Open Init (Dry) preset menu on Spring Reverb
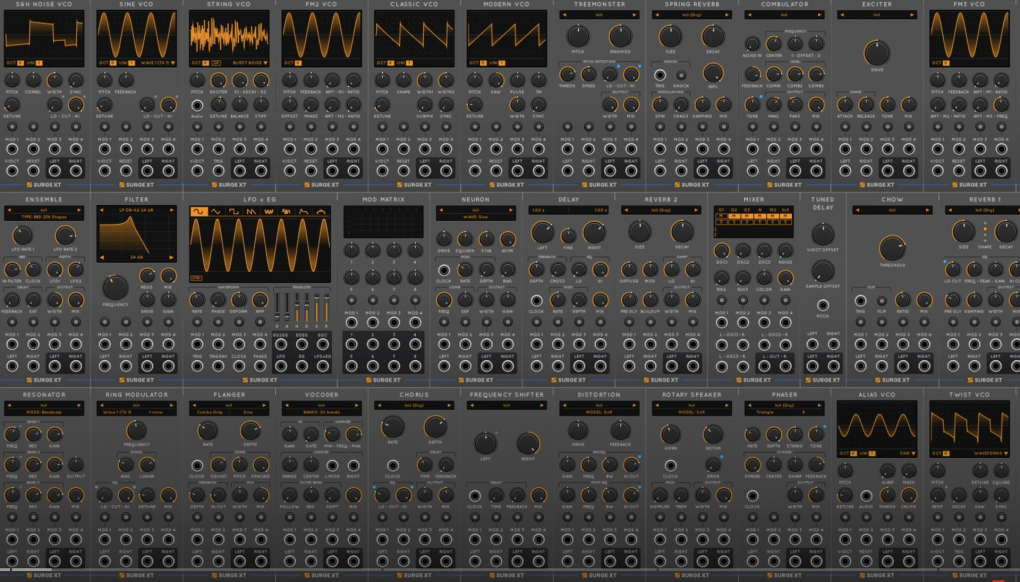This screenshot has height=582, width=1020. click(x=691, y=14)
